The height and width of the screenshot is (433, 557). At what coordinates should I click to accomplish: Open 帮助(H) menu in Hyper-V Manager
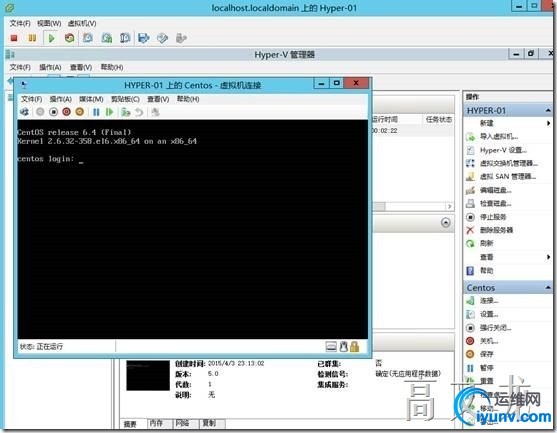112,67
